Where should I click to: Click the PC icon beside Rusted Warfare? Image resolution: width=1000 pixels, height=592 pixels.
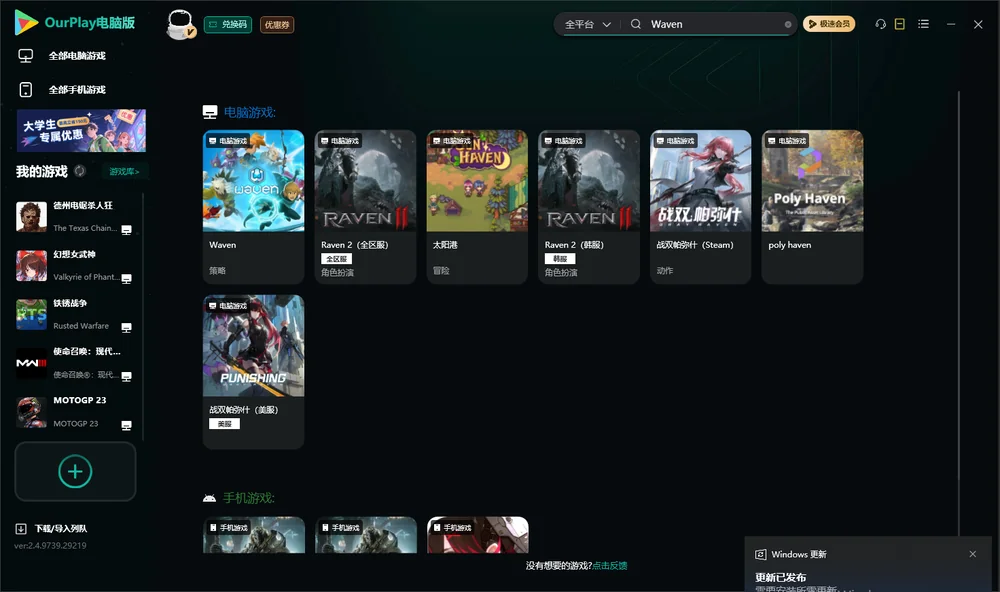[126, 327]
